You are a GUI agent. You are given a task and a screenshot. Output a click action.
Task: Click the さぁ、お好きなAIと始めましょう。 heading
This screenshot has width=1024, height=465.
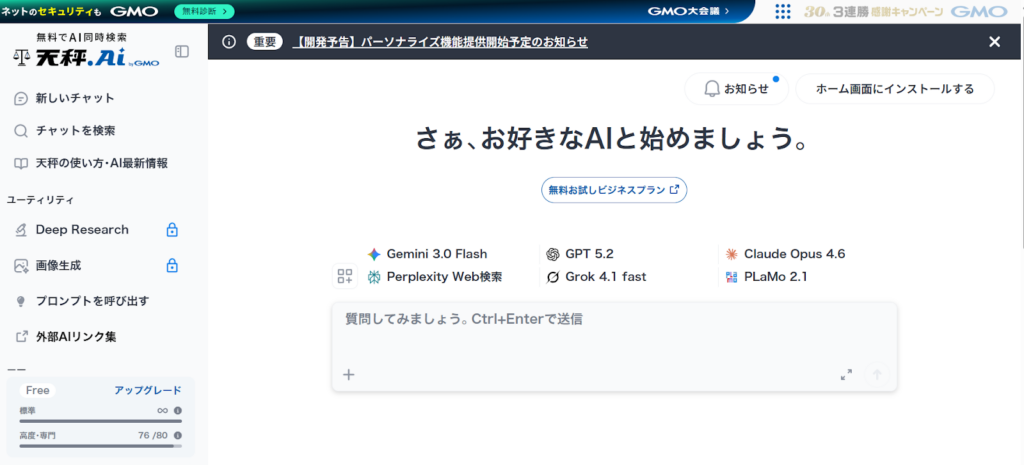614,140
